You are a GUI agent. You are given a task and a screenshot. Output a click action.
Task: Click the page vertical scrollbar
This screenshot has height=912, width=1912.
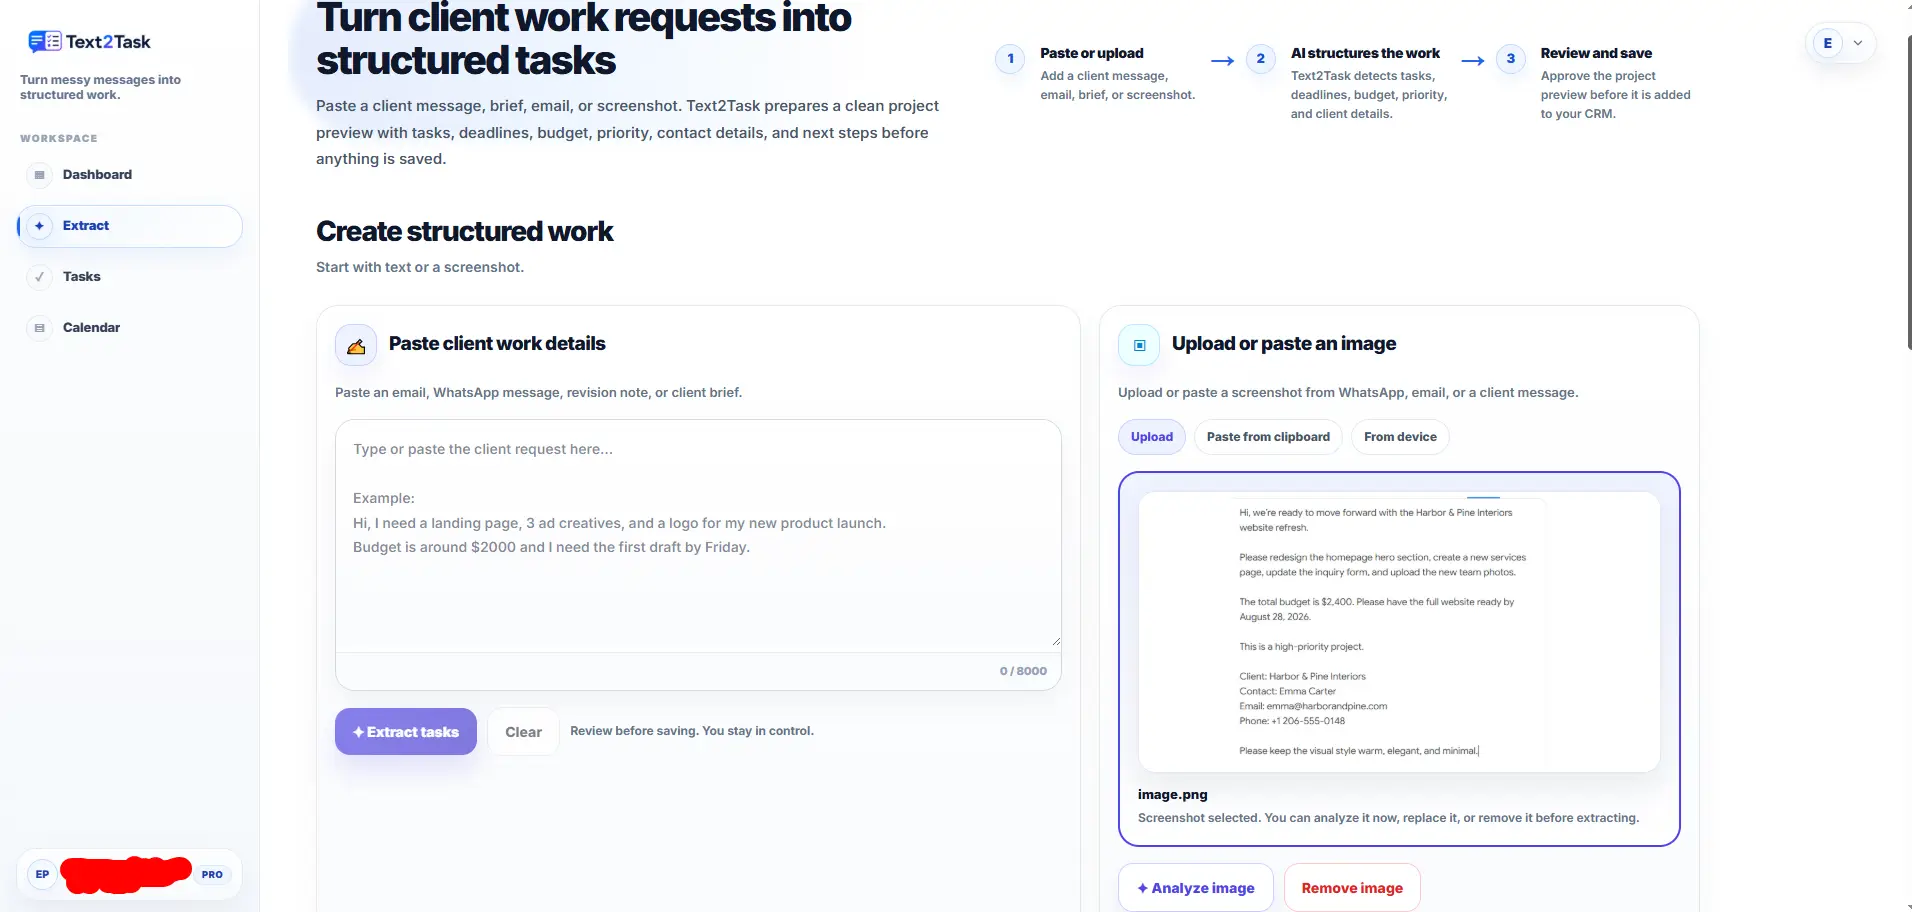(x=1909, y=190)
